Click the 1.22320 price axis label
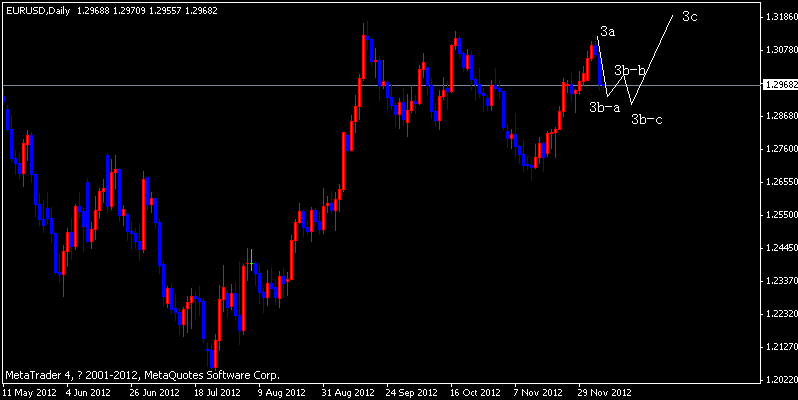This screenshot has height=400, width=798. (781, 314)
